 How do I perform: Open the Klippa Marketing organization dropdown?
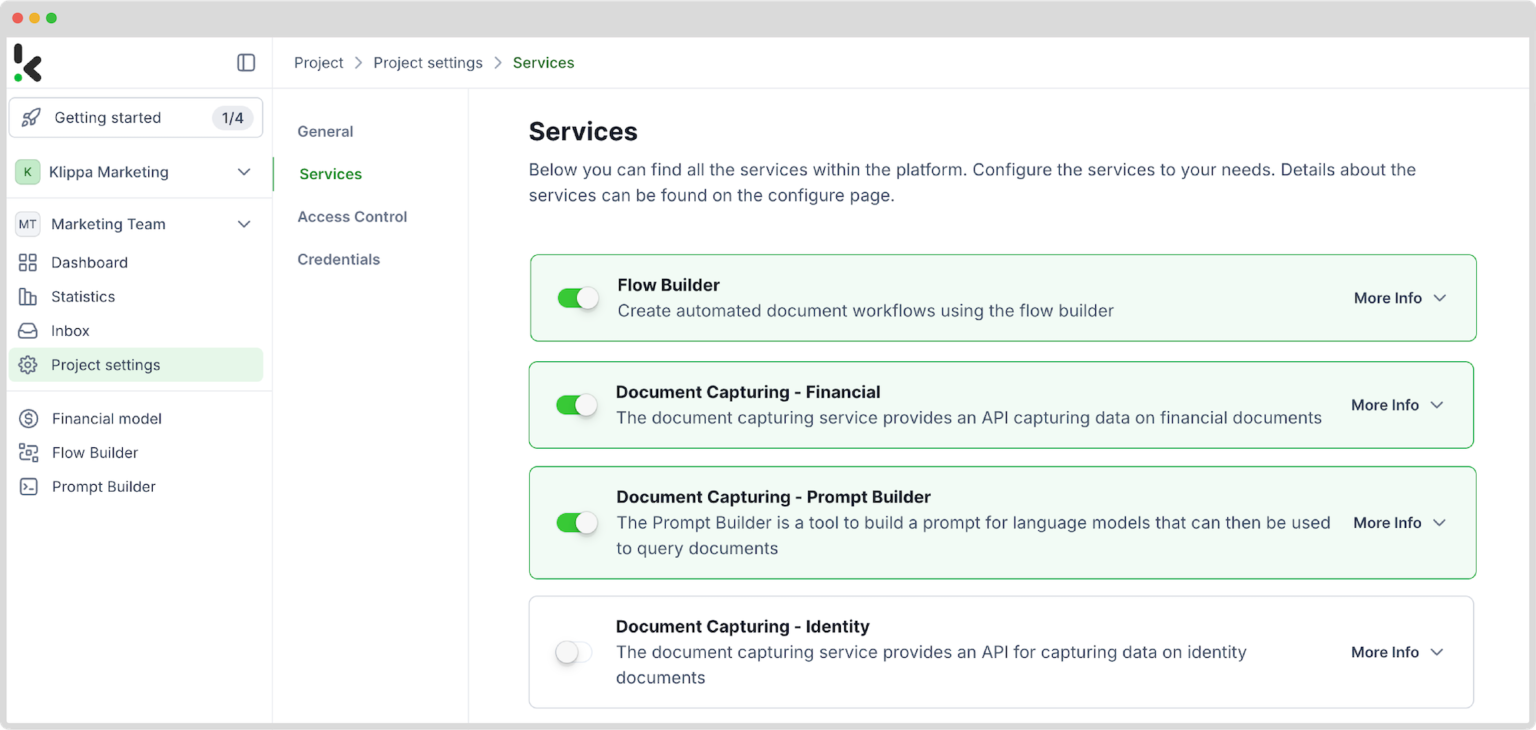pos(243,172)
